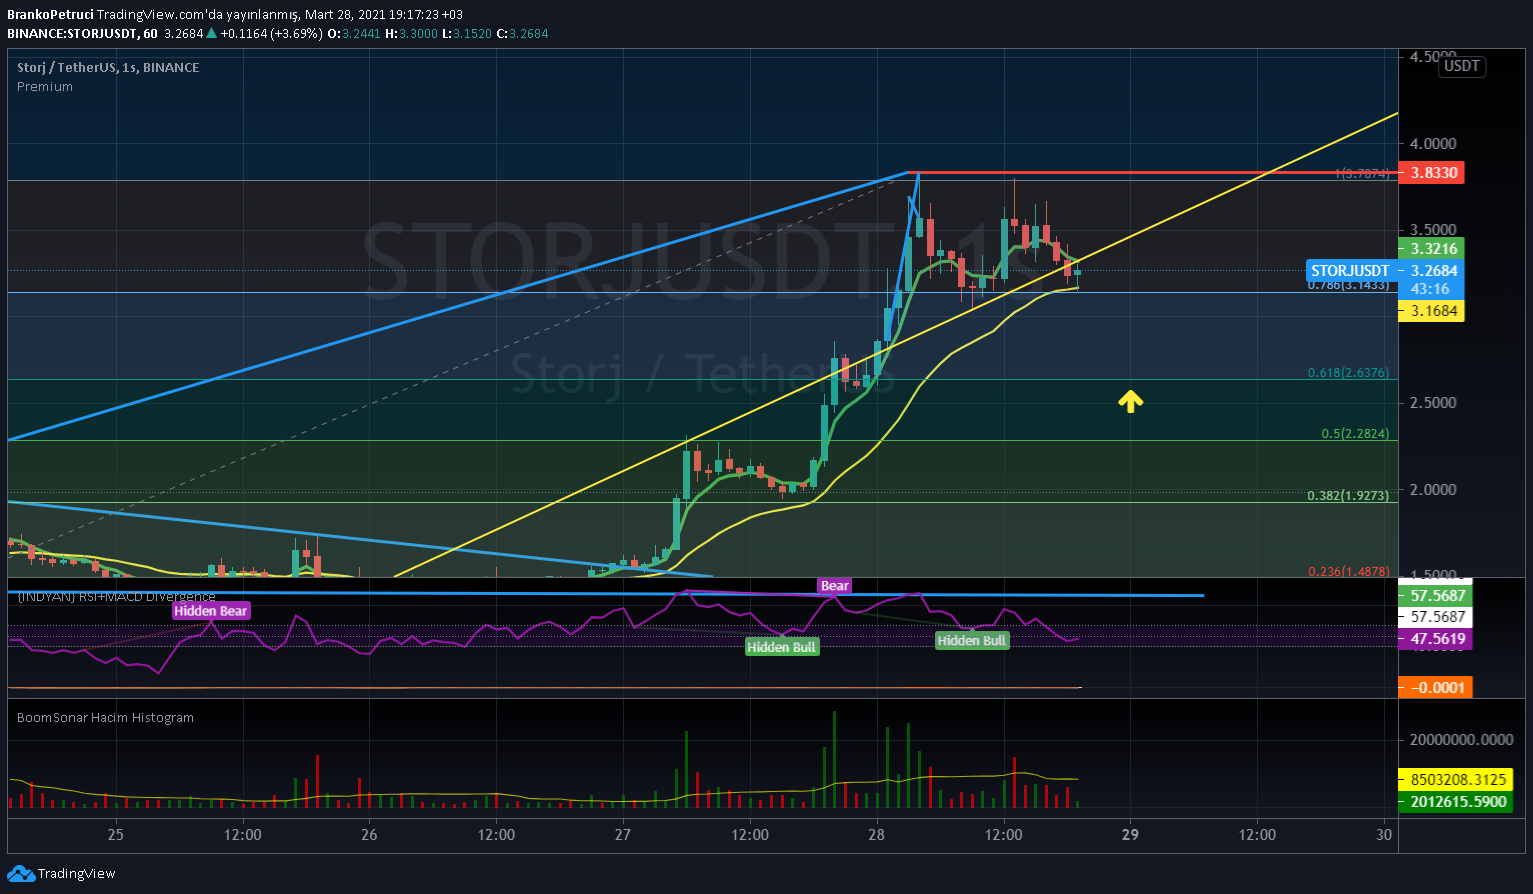The image size is (1533, 894).
Task: Click the 12:00 label between 29 and 30
Action: (1258, 835)
